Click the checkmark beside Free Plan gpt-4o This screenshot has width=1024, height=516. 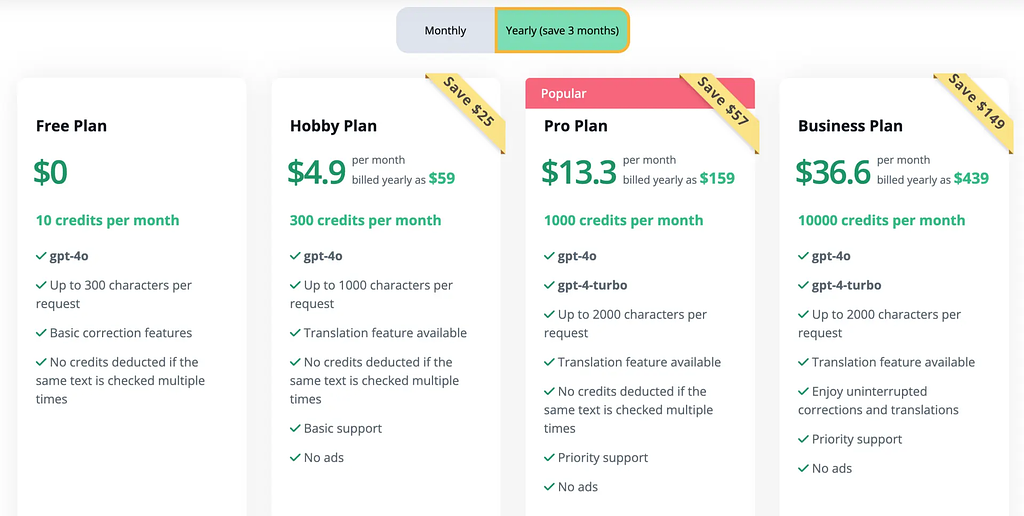click(41, 256)
